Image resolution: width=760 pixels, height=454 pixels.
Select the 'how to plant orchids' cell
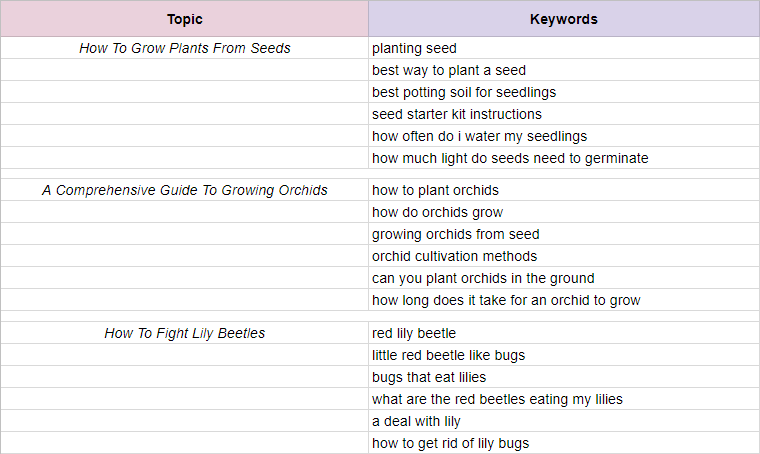[x=564, y=190]
